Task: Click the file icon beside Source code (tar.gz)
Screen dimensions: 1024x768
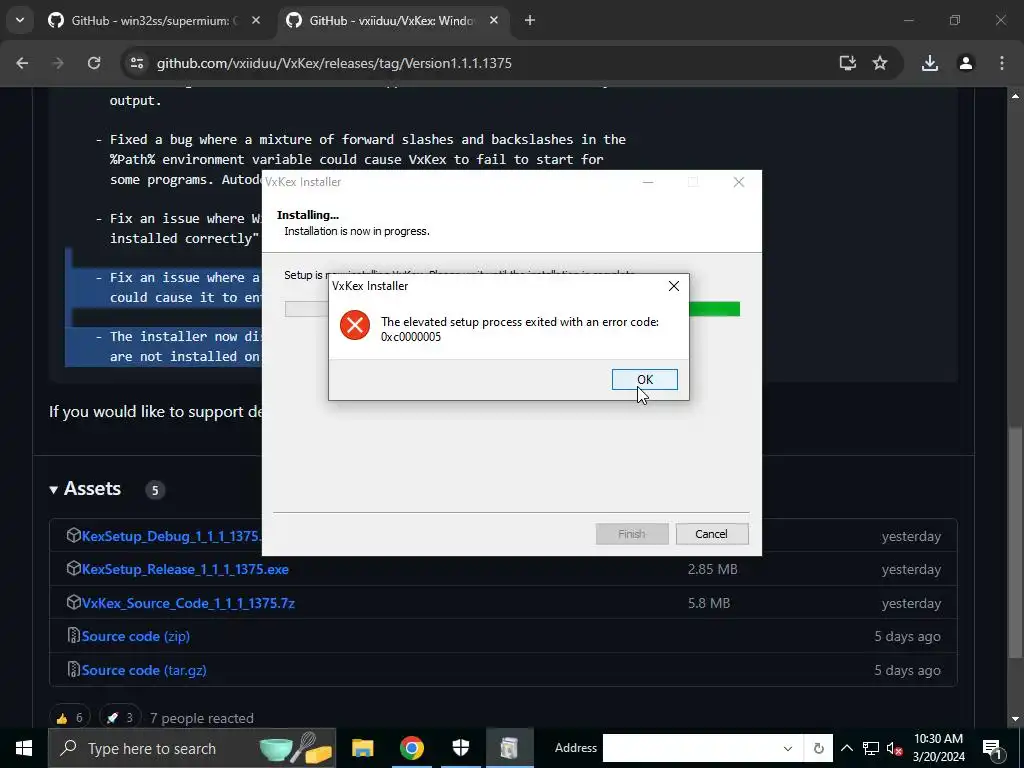Action: click(x=73, y=669)
